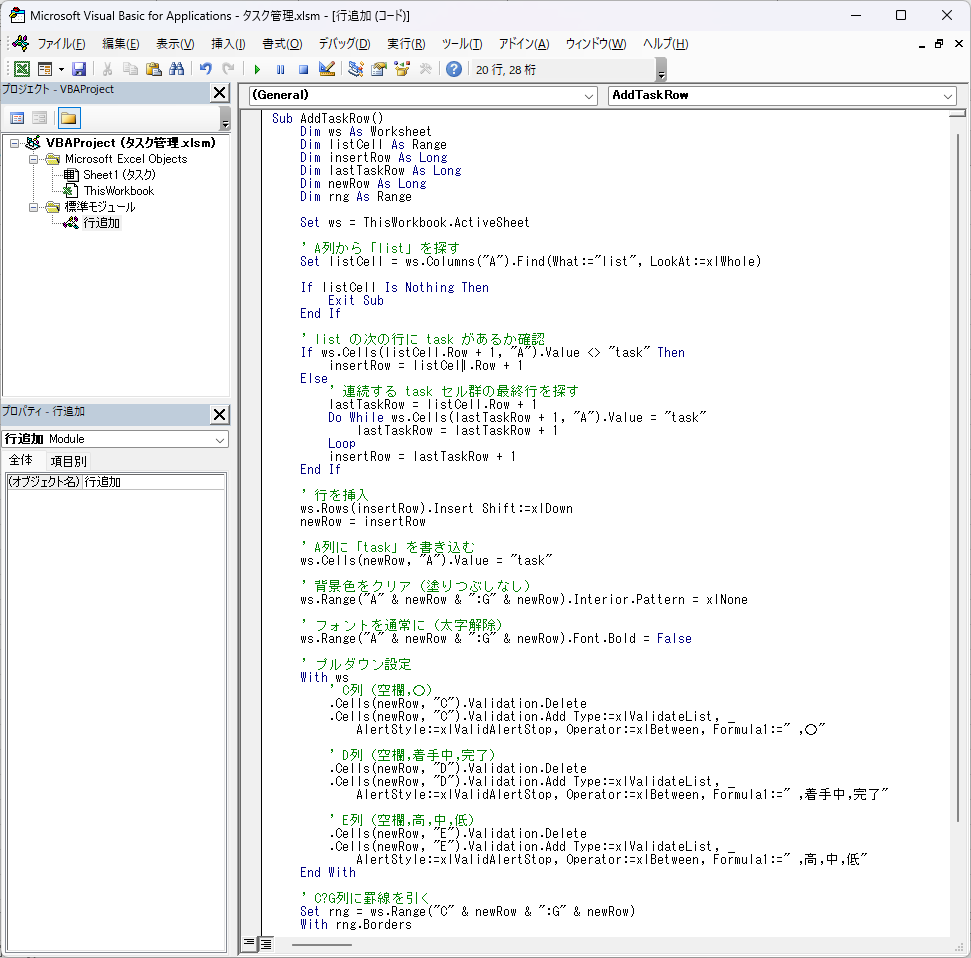The height and width of the screenshot is (958, 971).
Task: Click the (オブジェクト名) value field
Action: [154, 482]
